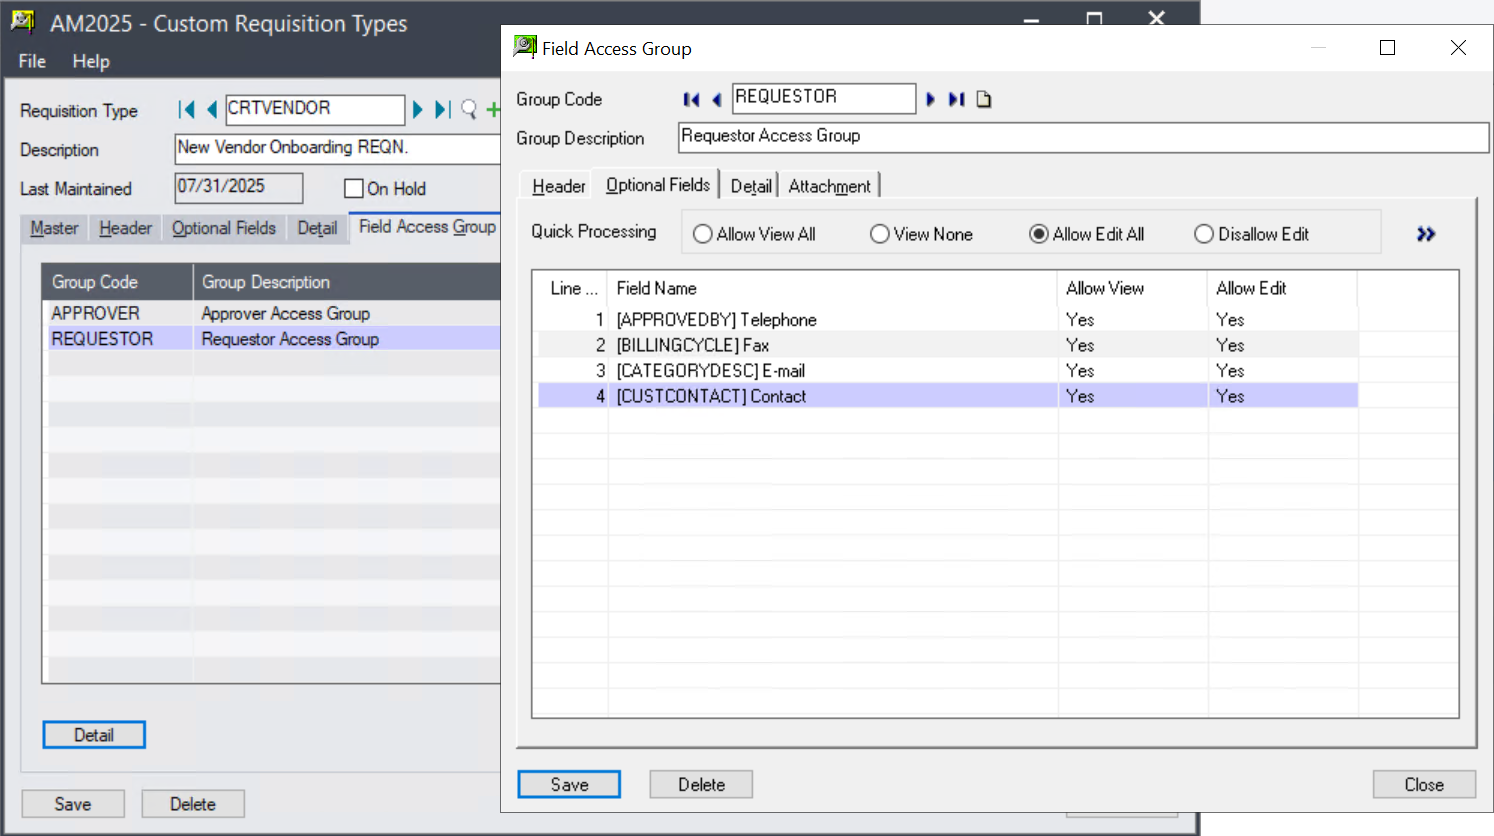1494x836 pixels.
Task: Select Allow Edit All radio option
Action: pos(1086,234)
